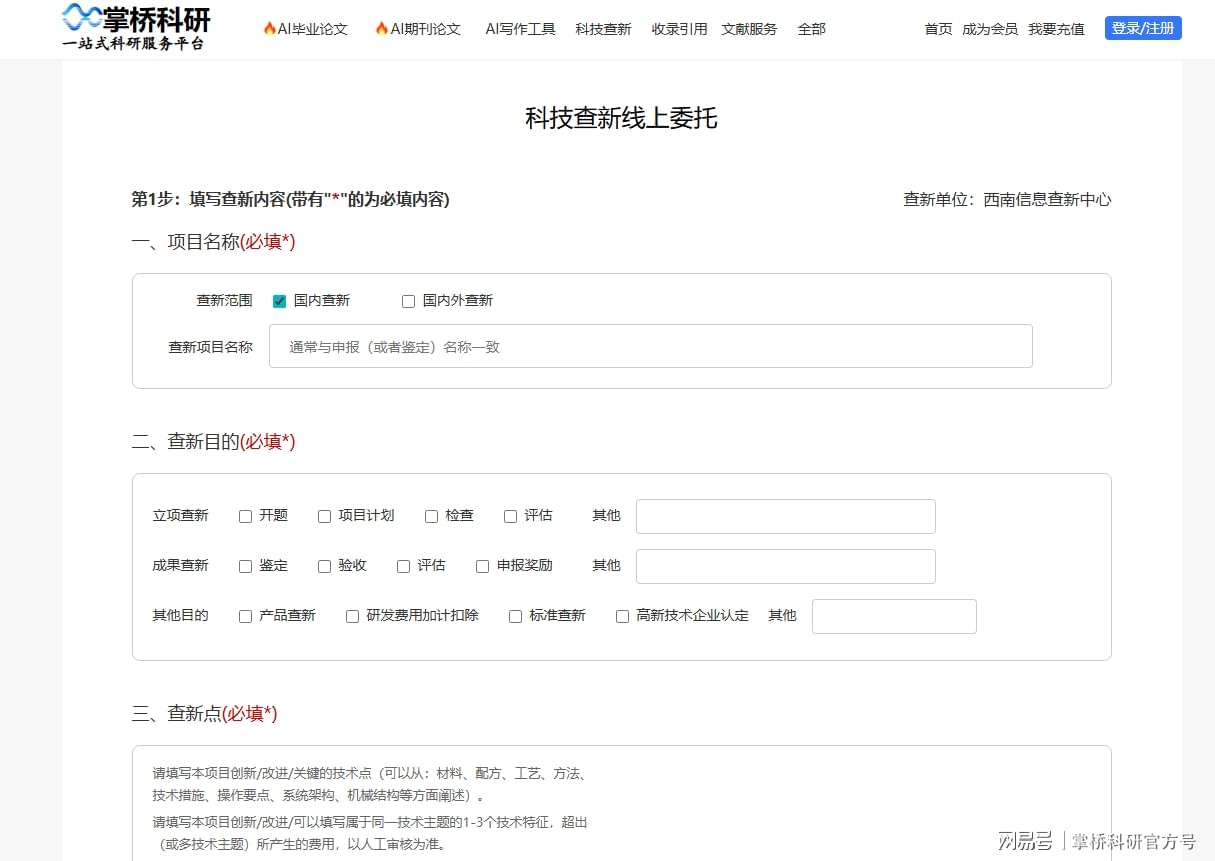The width and height of the screenshot is (1215, 861).
Task: Go to AI写作工具 page
Action: (520, 29)
